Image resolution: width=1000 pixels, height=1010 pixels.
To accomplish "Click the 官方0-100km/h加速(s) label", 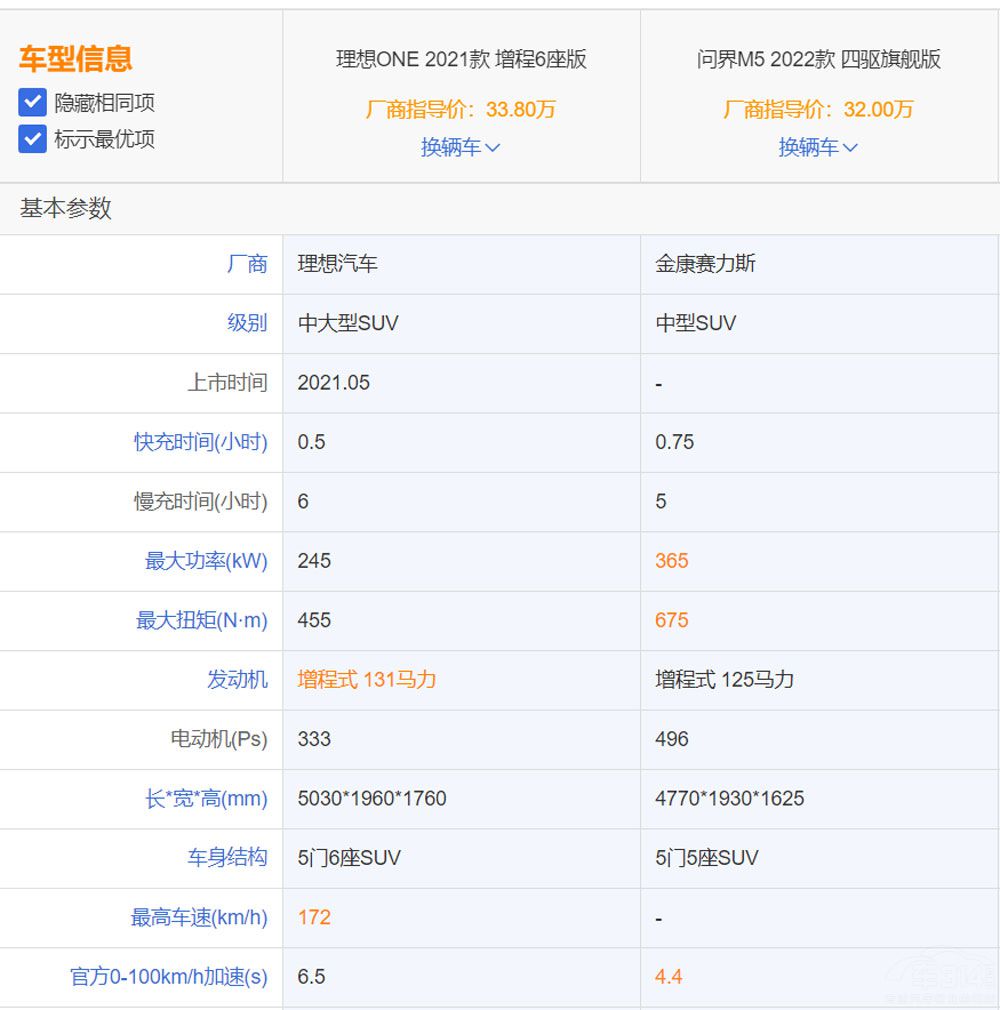I will coord(169,977).
